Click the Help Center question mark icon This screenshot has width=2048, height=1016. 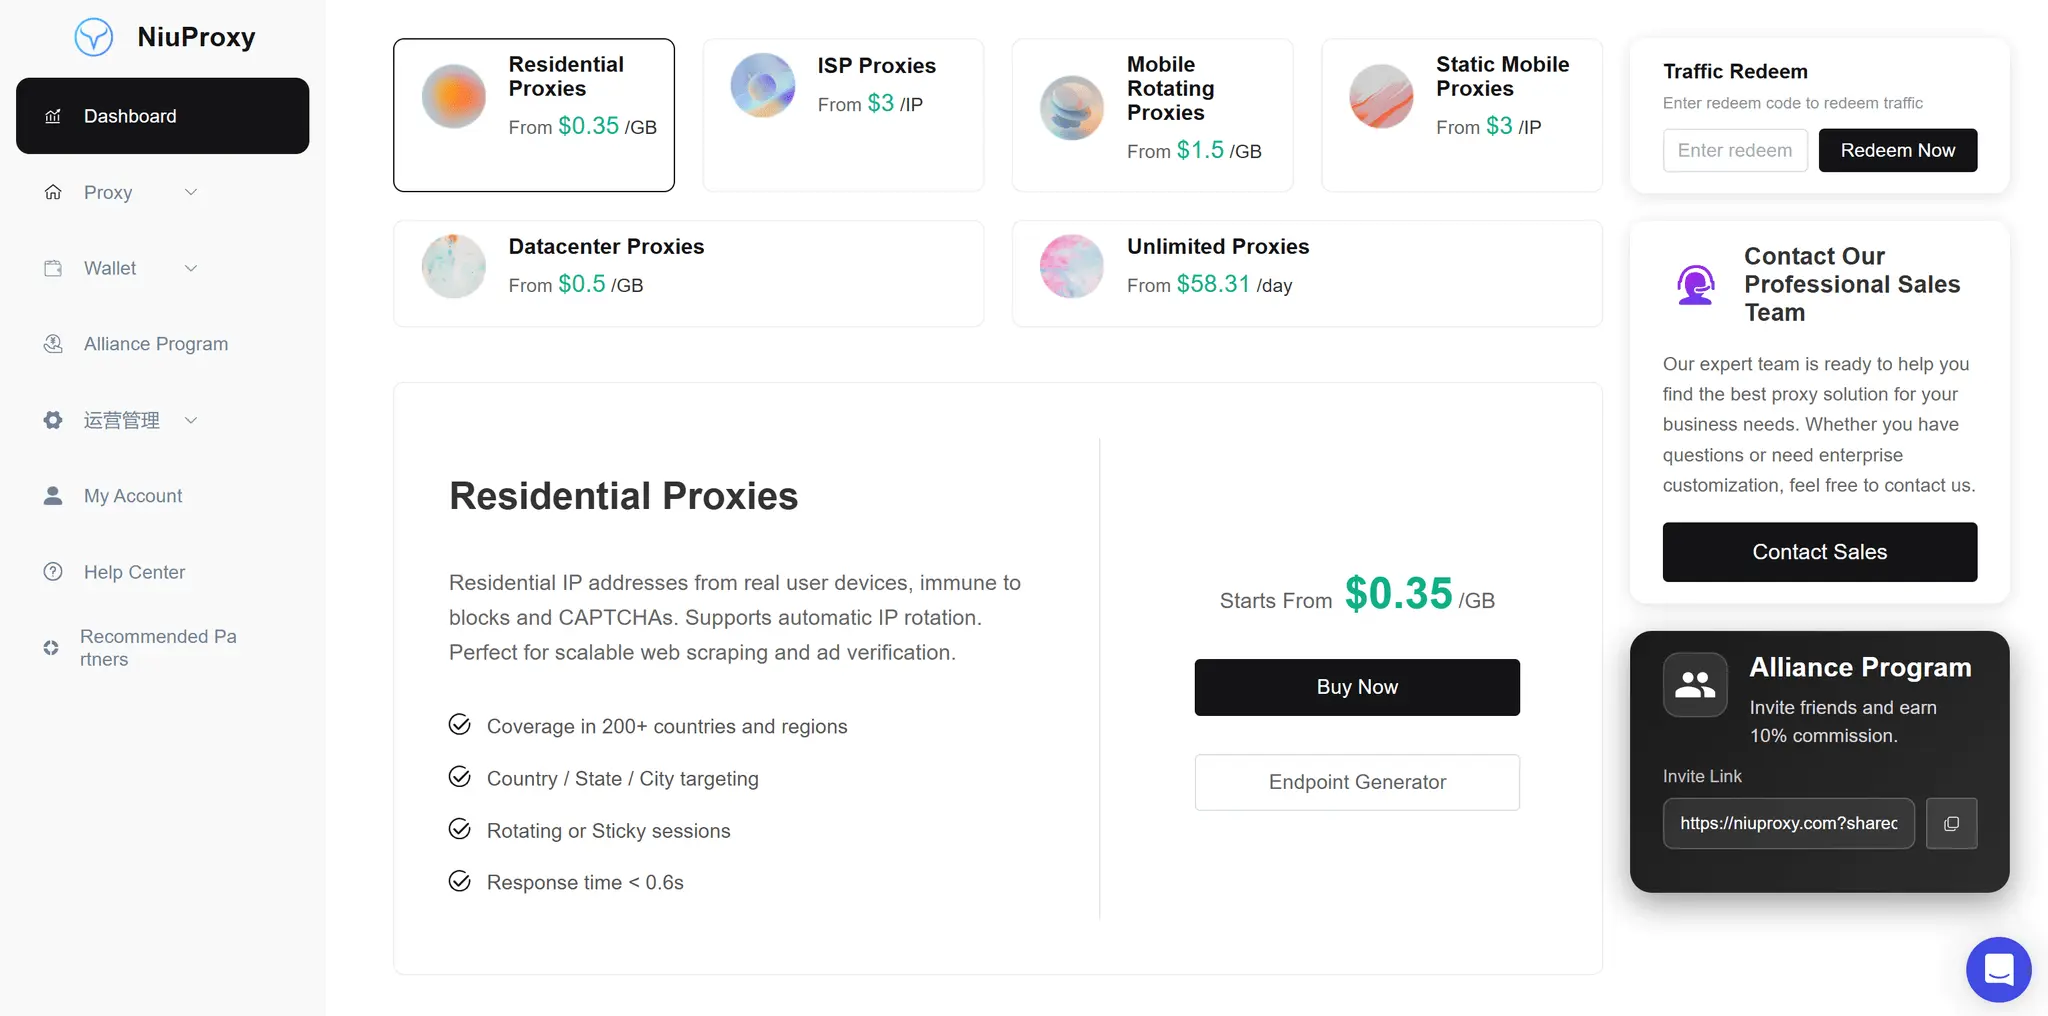pyautogui.click(x=53, y=572)
